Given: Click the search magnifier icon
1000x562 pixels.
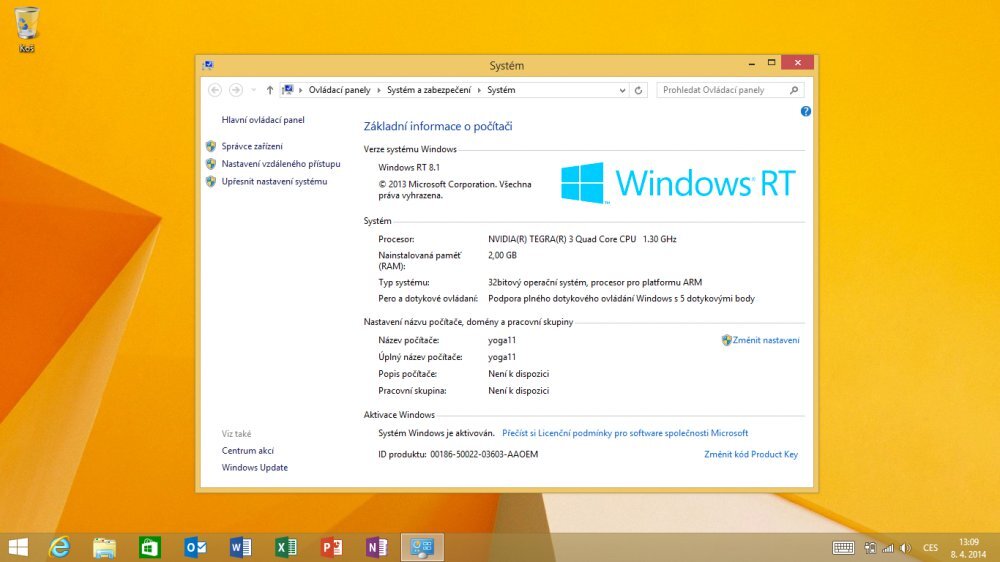Looking at the screenshot, I should (794, 90).
